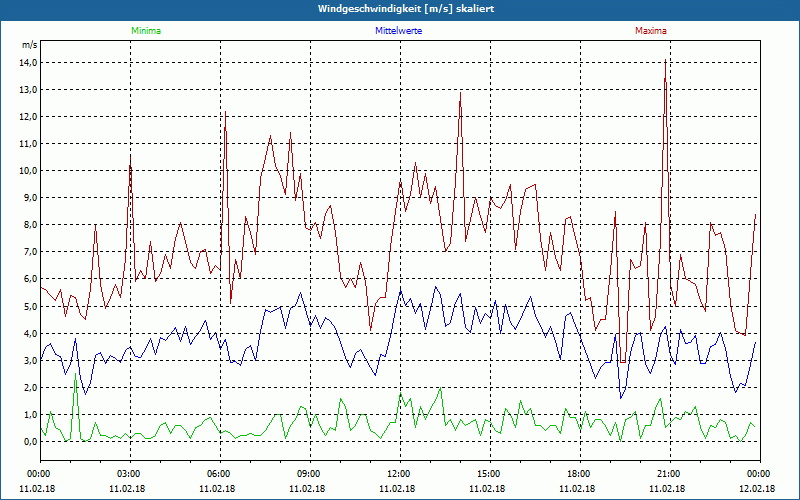Click the red Maxima spike at 03:00
800x500 pixels.
pos(130,158)
